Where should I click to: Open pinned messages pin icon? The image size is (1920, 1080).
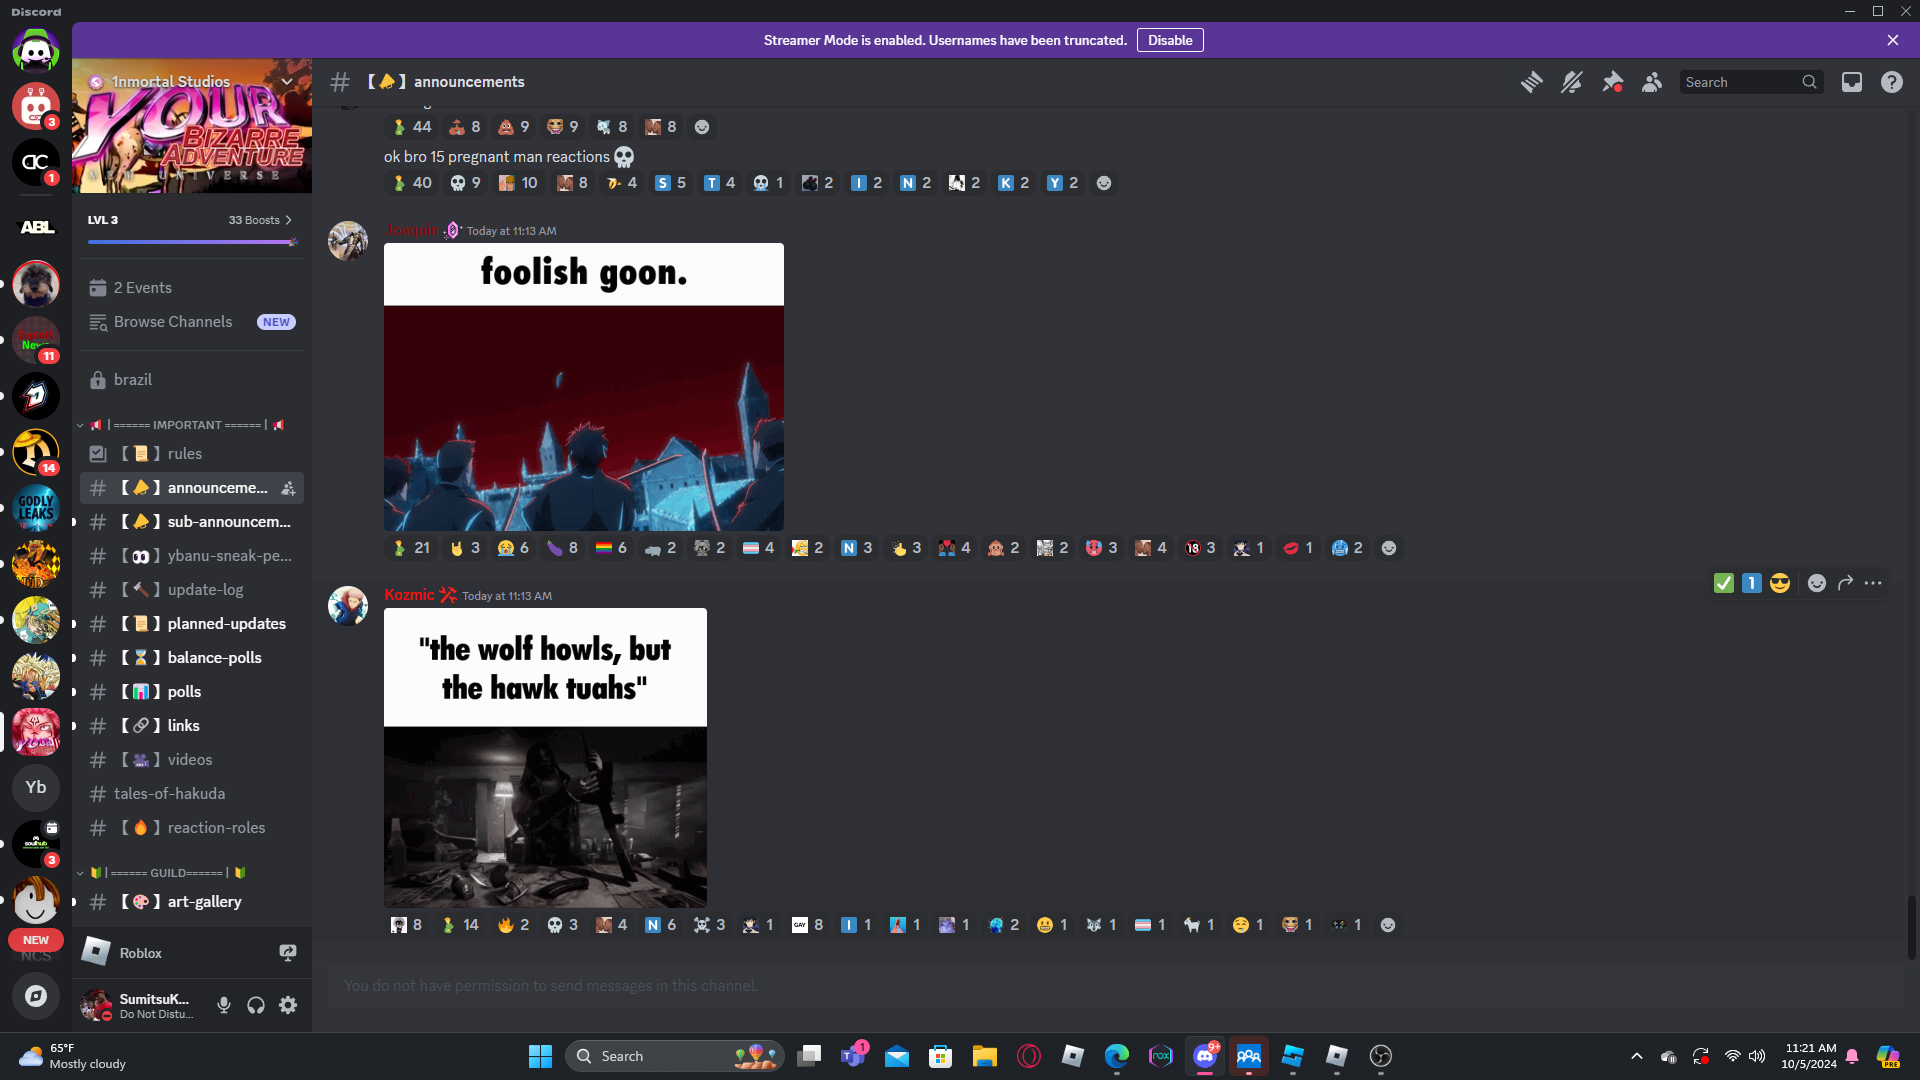point(1612,82)
